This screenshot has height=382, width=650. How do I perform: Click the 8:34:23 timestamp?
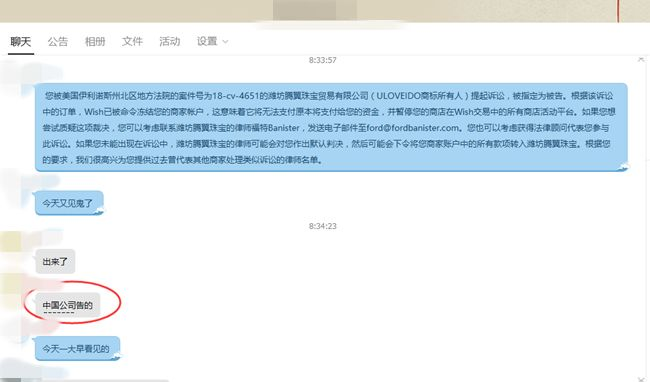(323, 226)
